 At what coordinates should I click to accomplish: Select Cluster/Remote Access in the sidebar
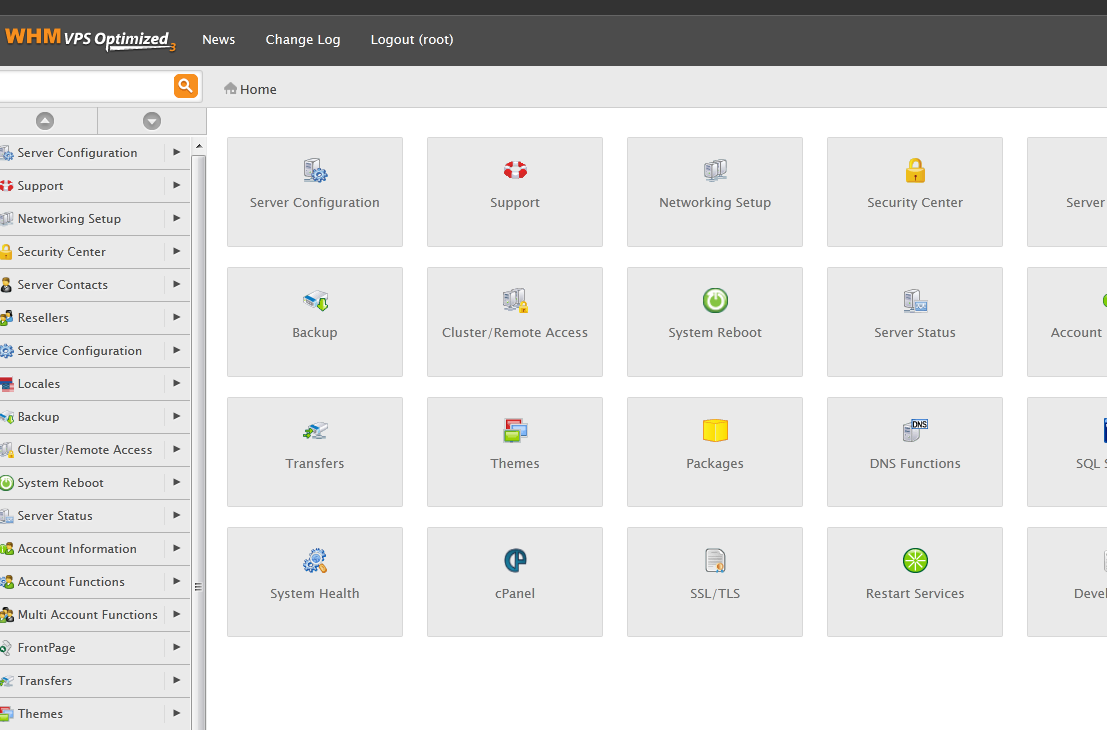(x=85, y=450)
